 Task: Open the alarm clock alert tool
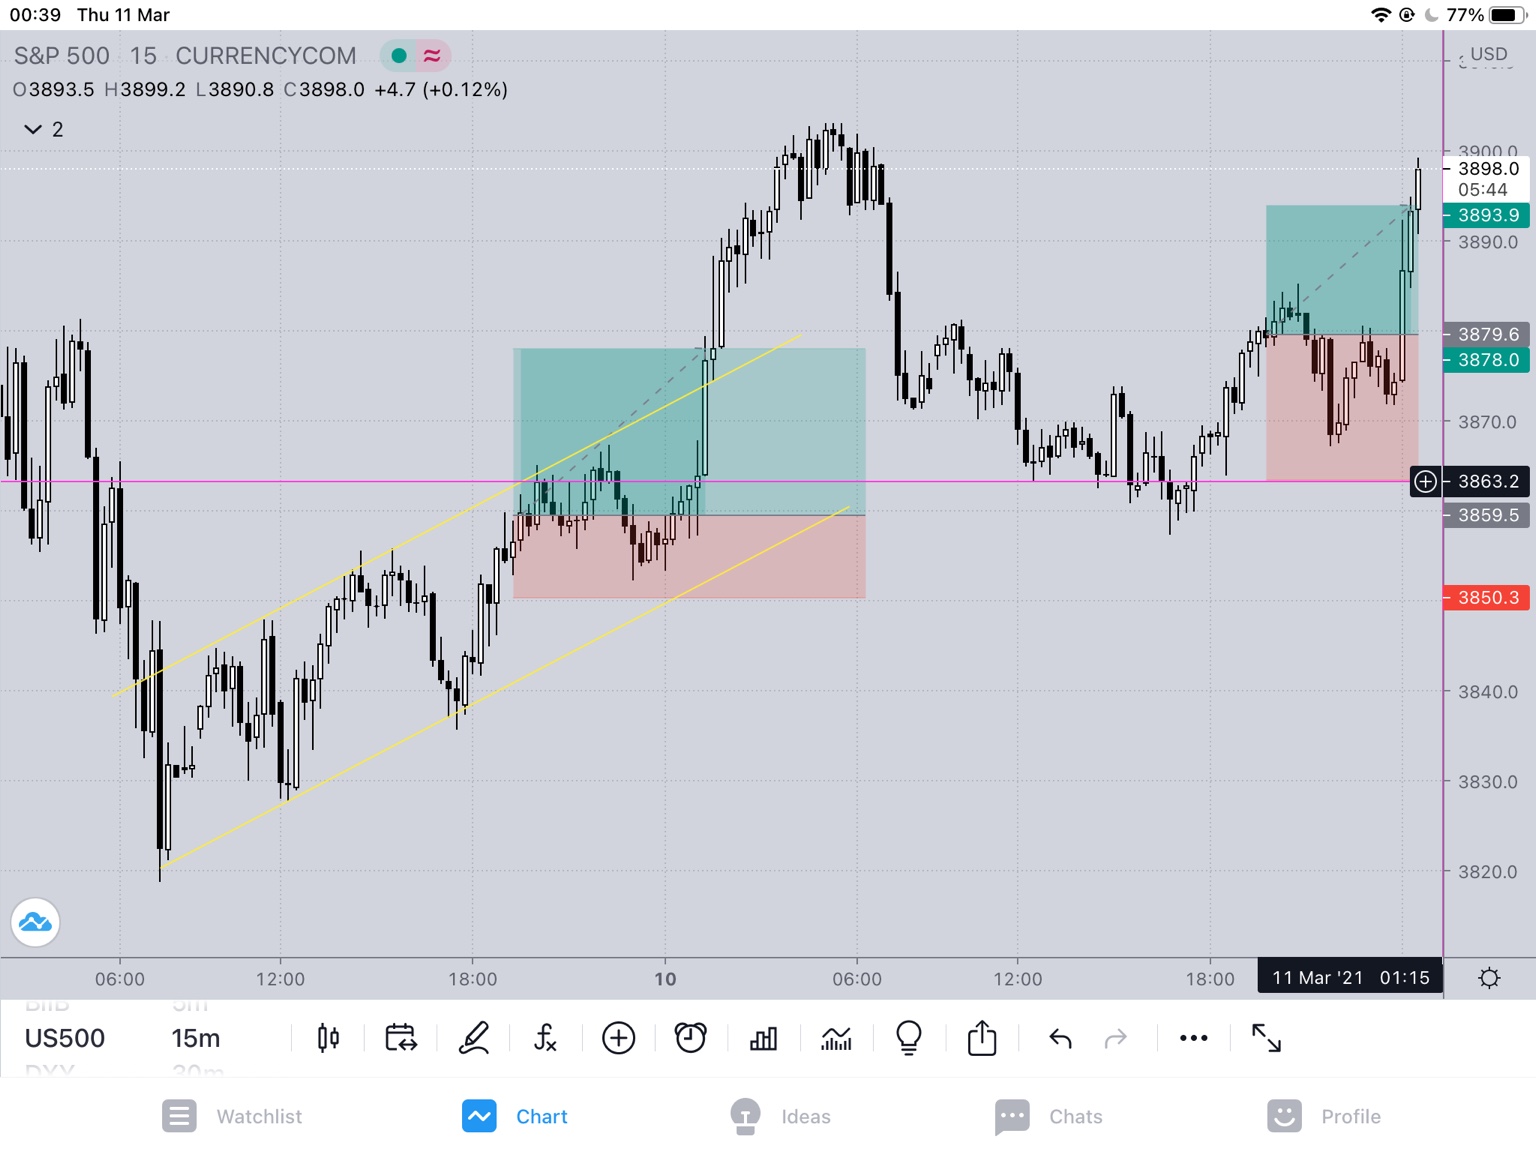690,1038
